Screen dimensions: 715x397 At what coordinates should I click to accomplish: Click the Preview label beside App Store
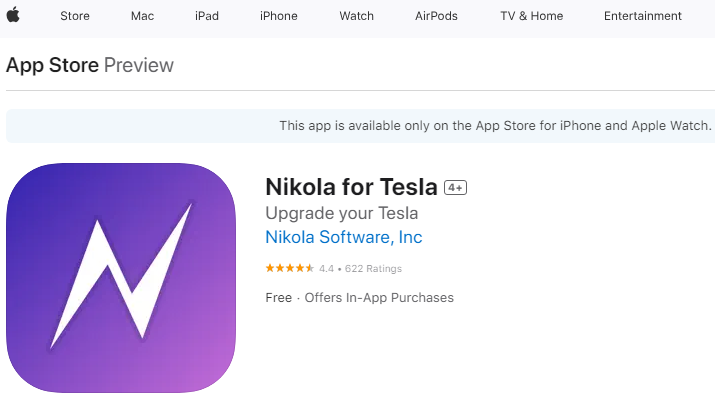click(139, 65)
